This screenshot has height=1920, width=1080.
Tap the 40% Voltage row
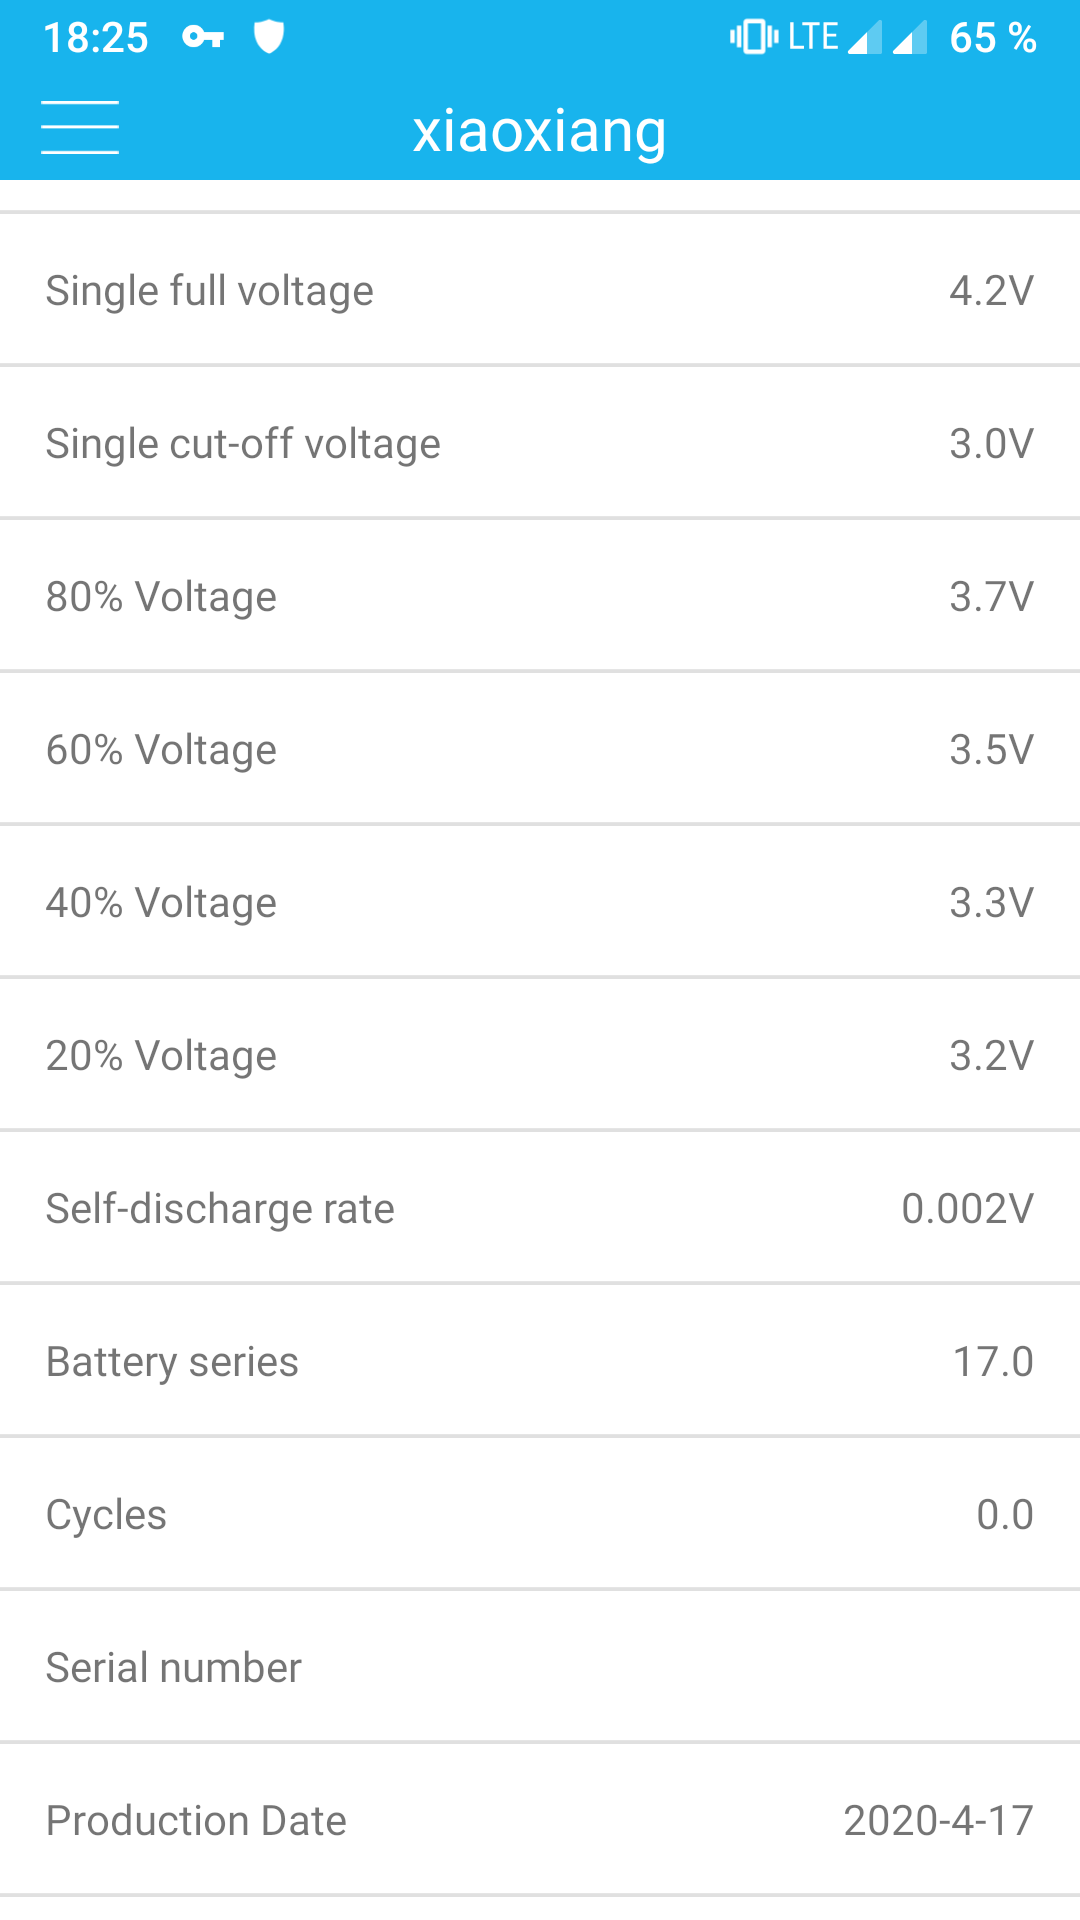540,903
